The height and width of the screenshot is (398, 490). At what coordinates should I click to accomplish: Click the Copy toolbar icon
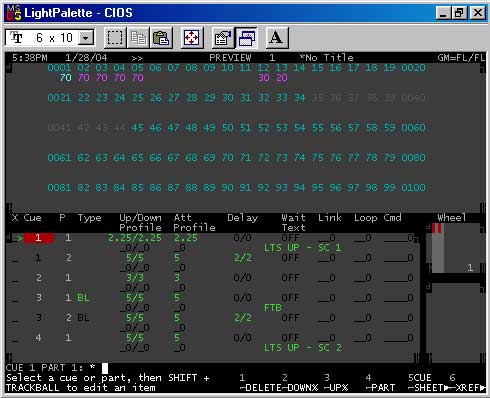[138, 38]
